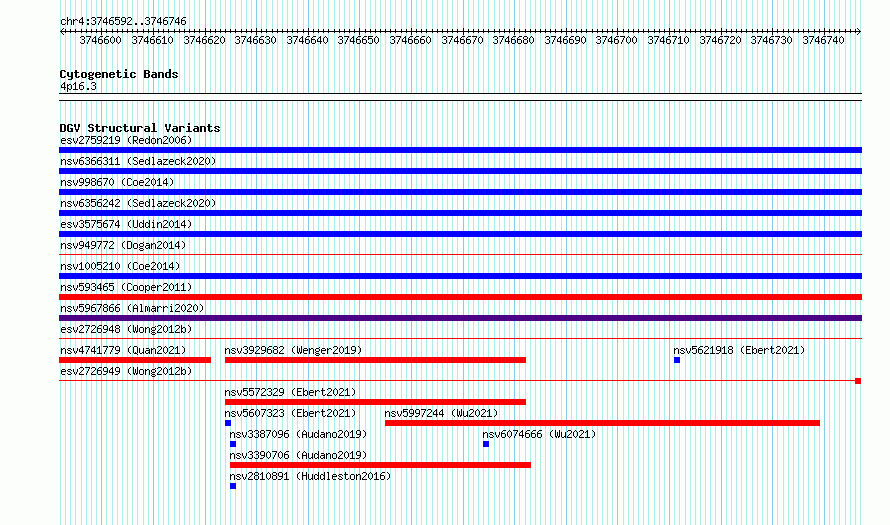Click ruler position 3746670
Viewport: 890px width, 525px height.
462,40
